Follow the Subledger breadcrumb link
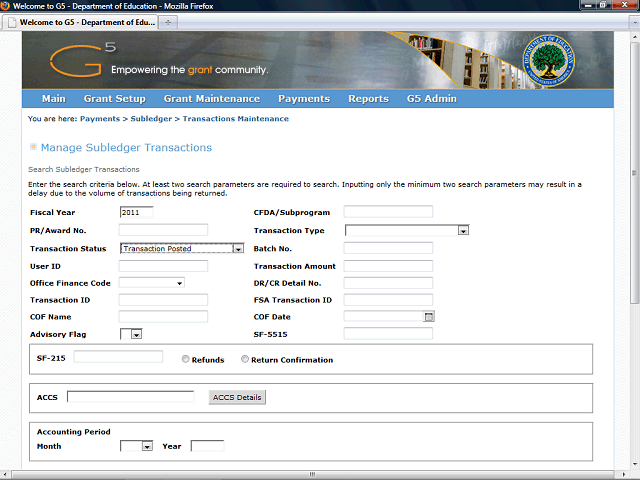The height and width of the screenshot is (480, 640). click(151, 119)
